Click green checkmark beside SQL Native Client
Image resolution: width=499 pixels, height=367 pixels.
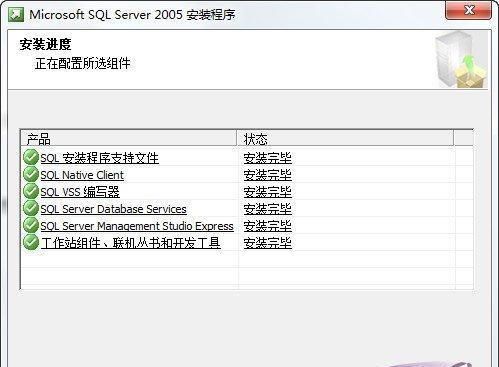31,174
